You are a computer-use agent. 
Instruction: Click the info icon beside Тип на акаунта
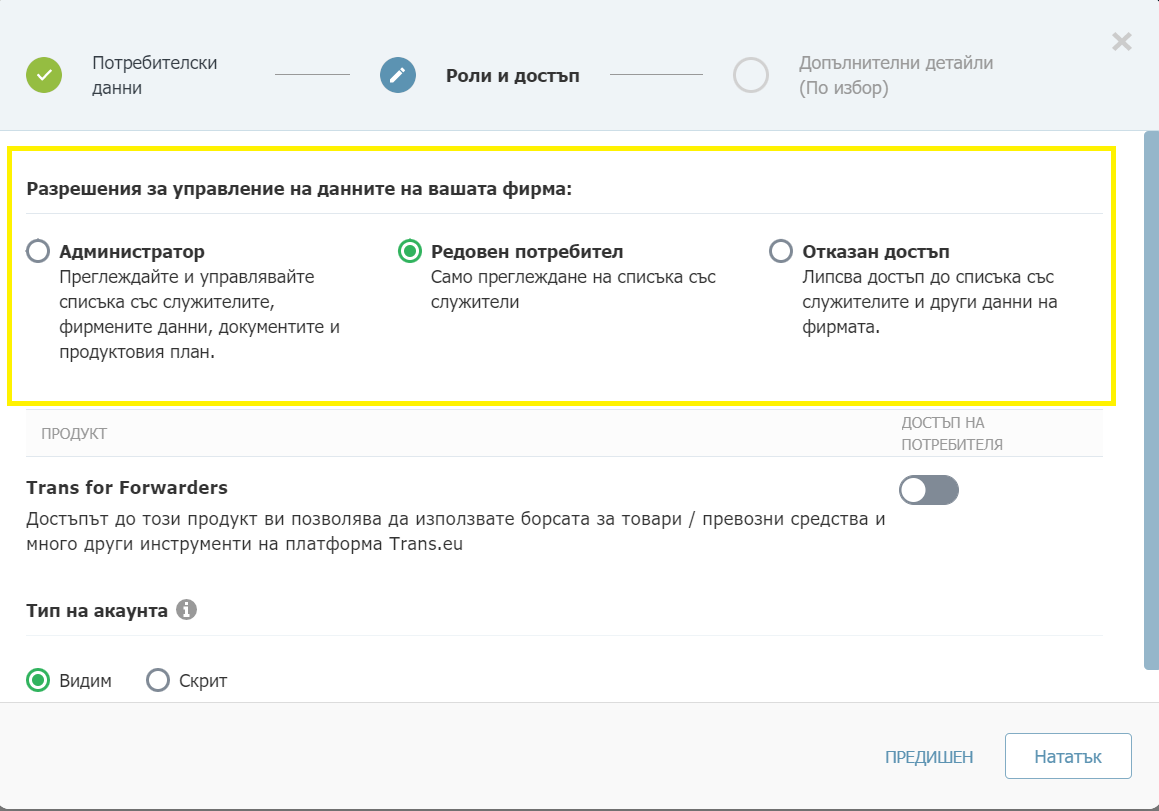(186, 609)
